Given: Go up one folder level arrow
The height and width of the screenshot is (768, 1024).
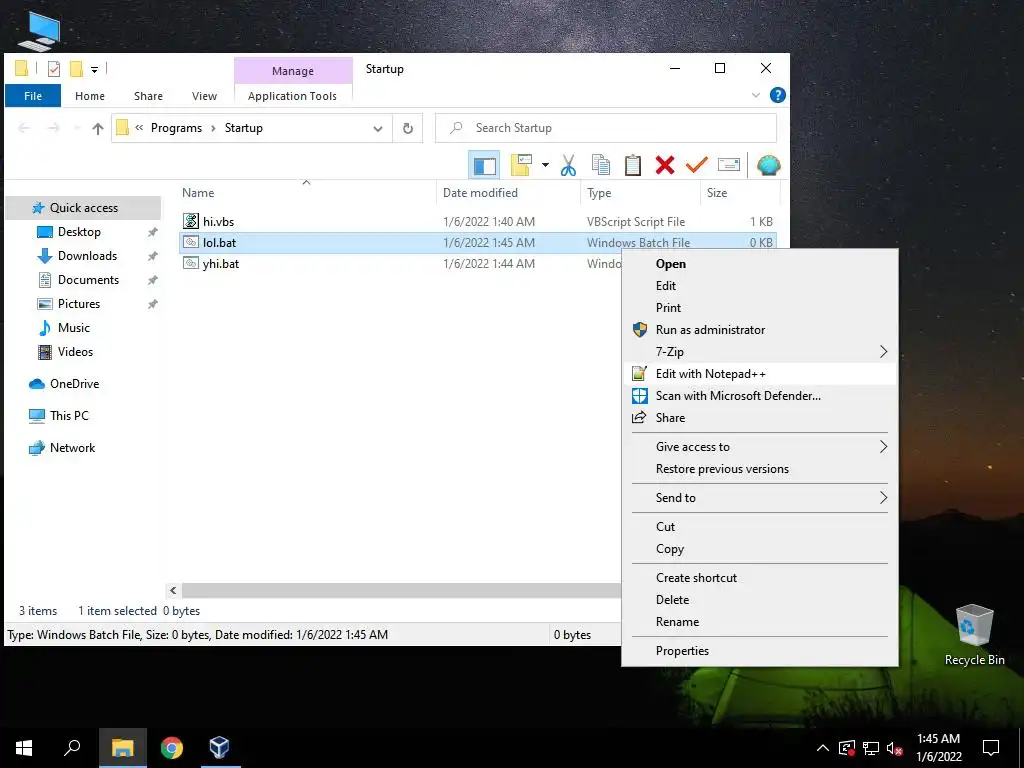Looking at the screenshot, I should point(97,129).
